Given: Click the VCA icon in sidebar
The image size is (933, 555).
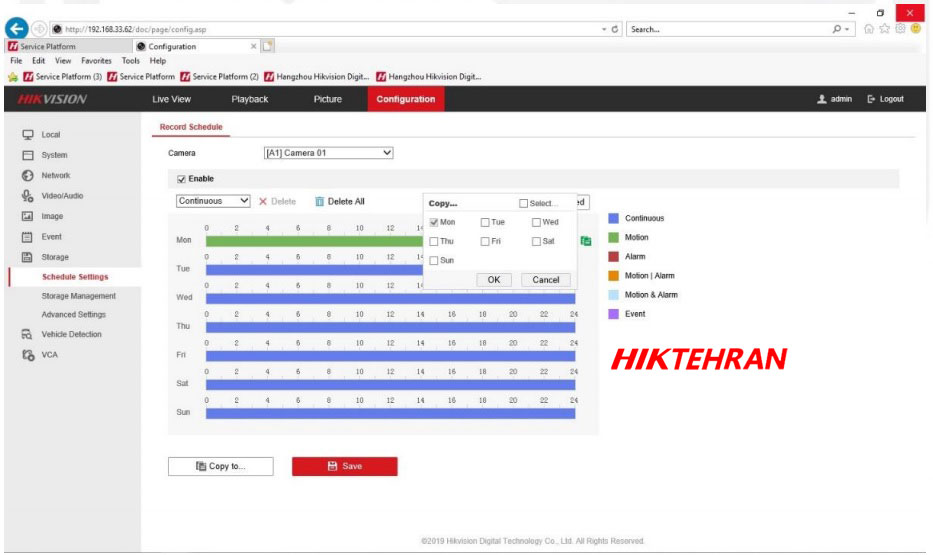Looking at the screenshot, I should (x=28, y=355).
